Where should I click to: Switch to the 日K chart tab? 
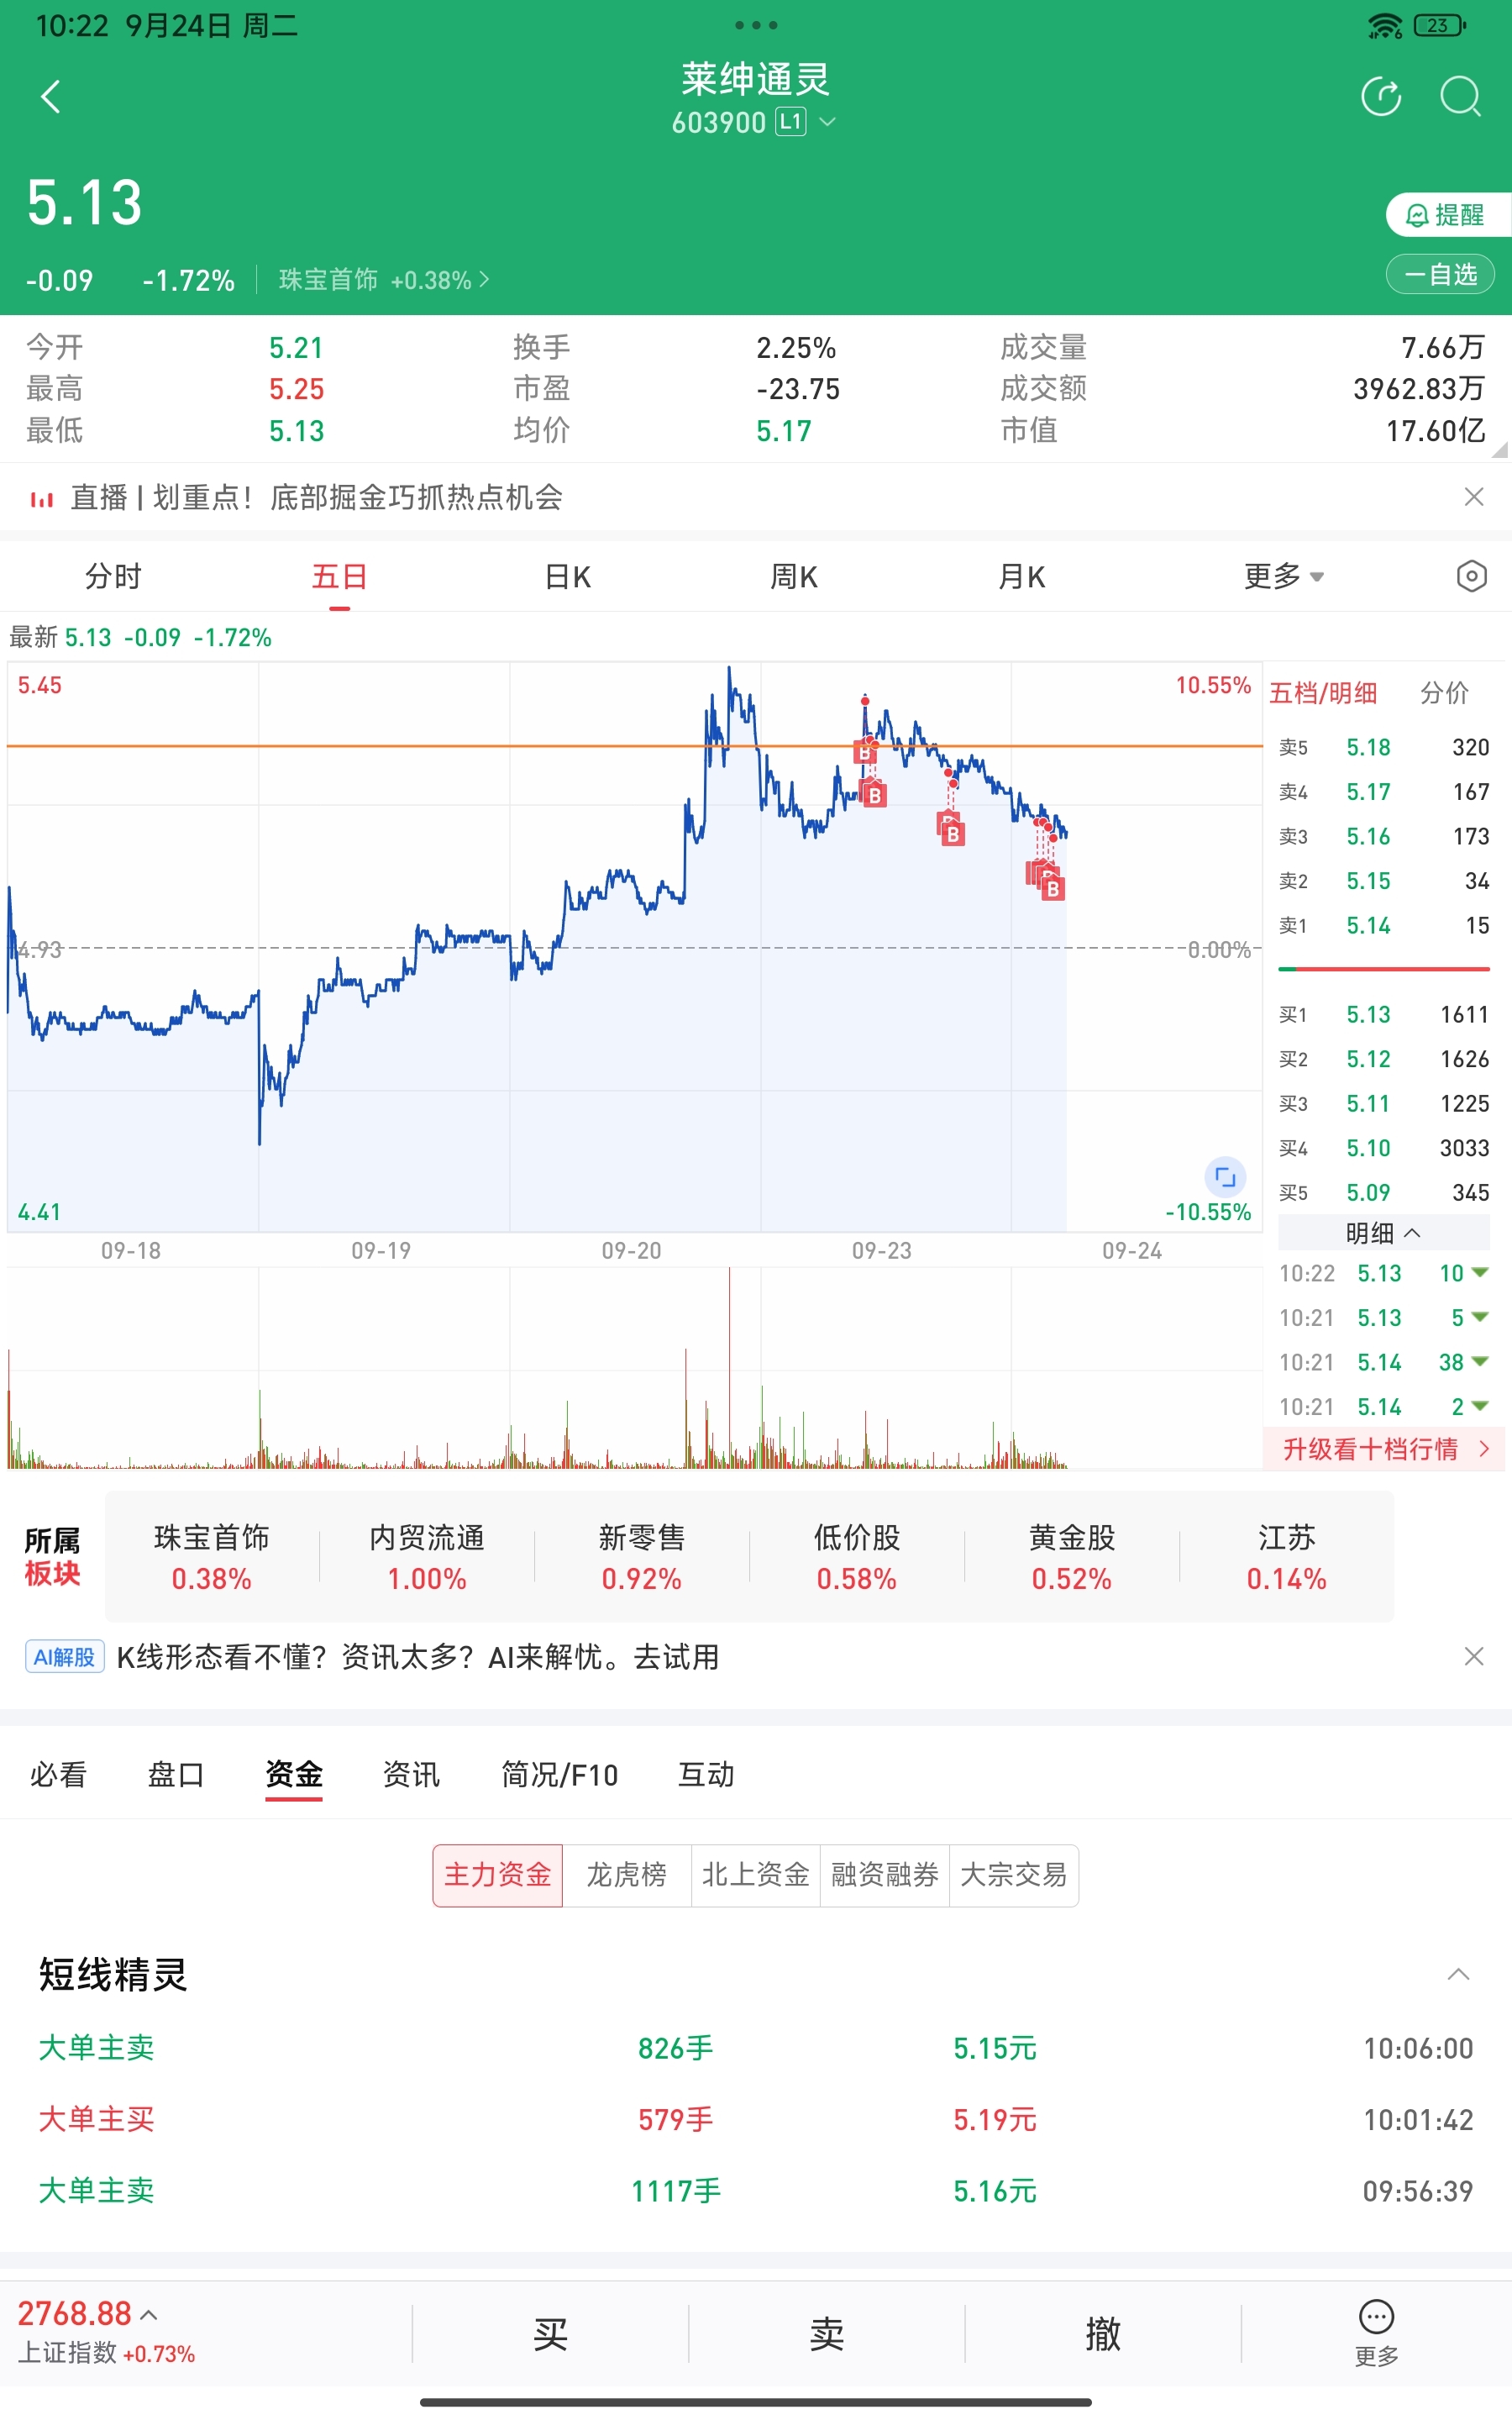567,576
